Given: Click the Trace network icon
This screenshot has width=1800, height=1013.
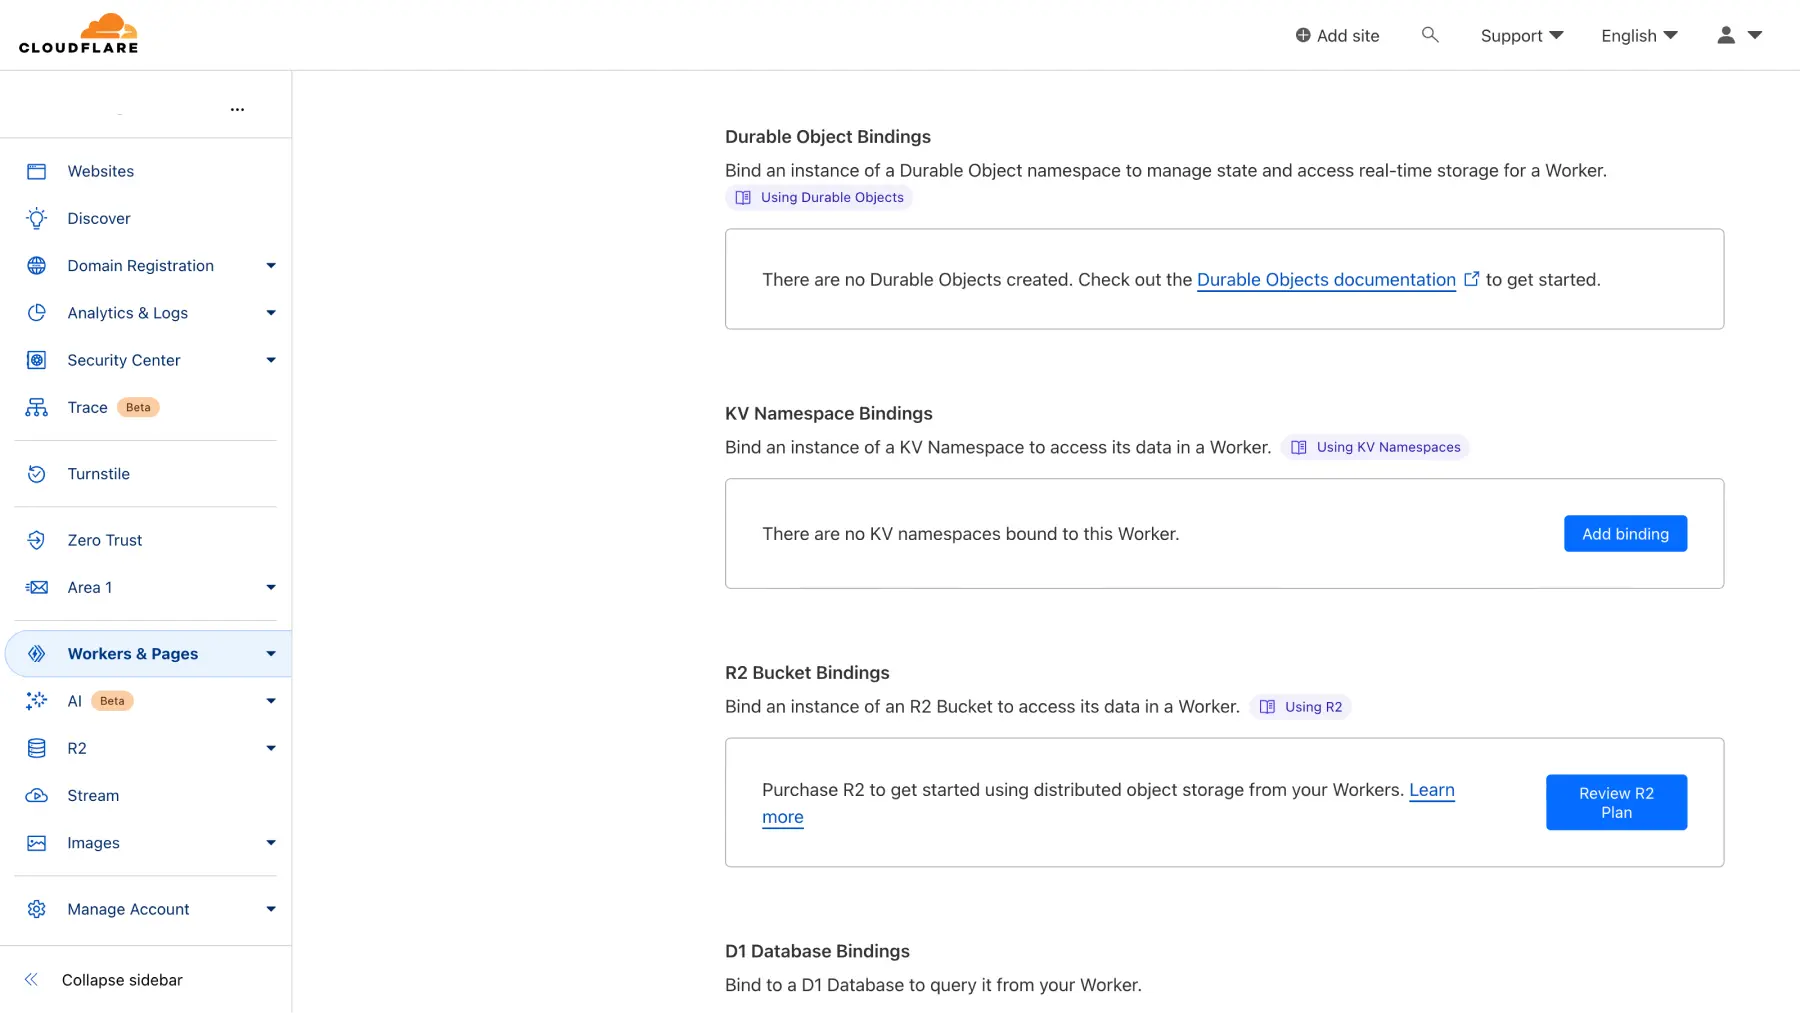Looking at the screenshot, I should 37,407.
